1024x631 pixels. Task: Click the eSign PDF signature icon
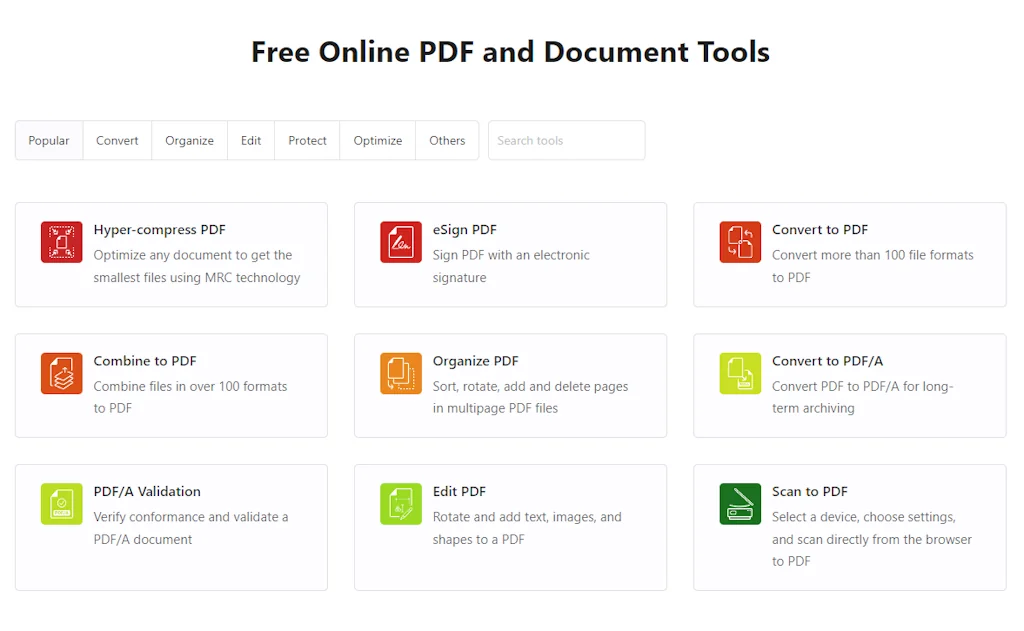point(400,241)
